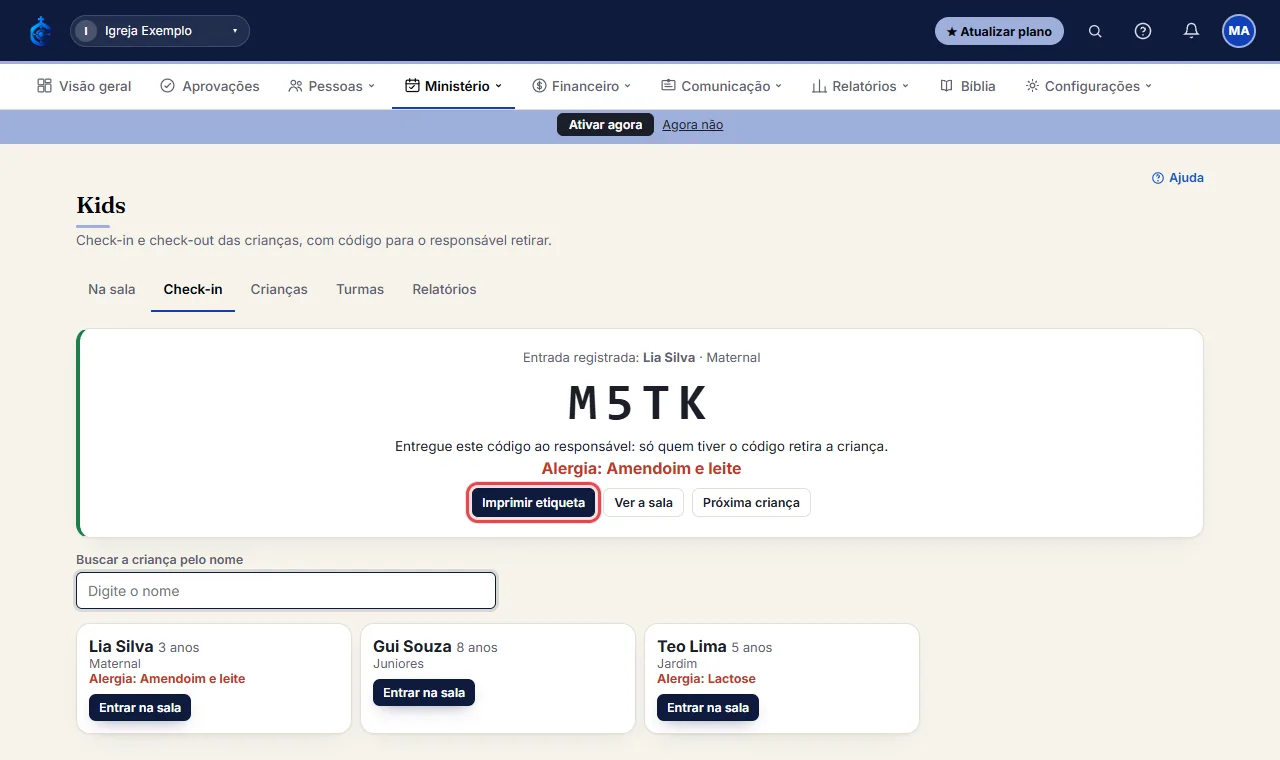The height and width of the screenshot is (760, 1280).
Task: Expand the Ministério menu
Action: point(453,86)
